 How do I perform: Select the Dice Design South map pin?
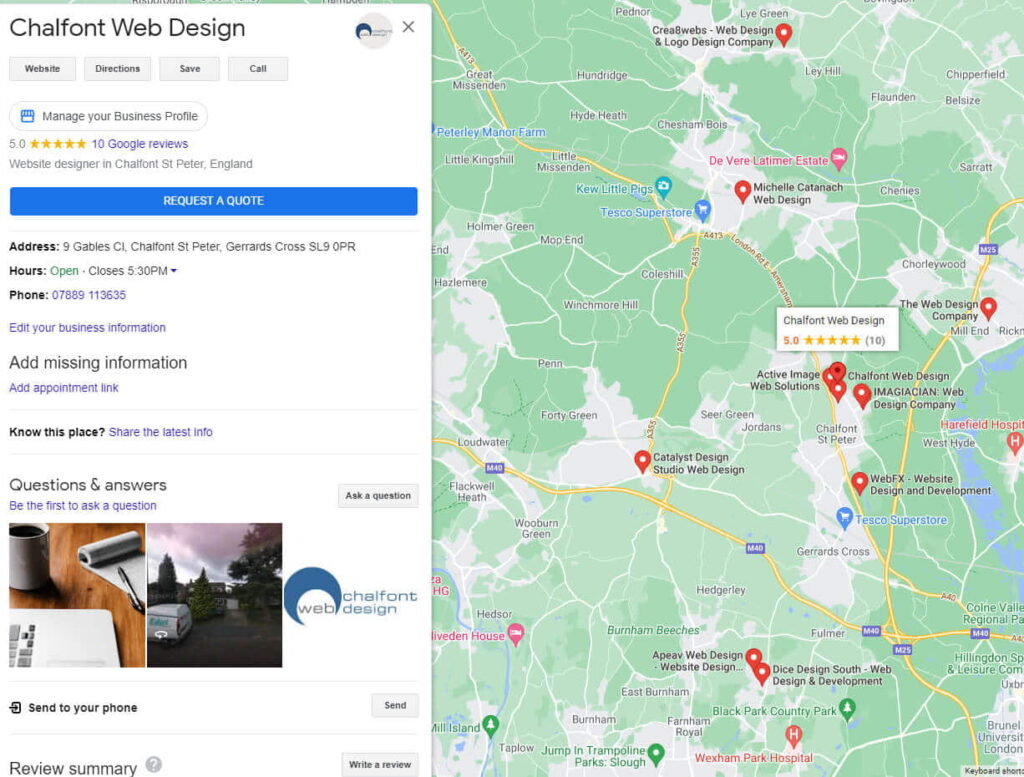(x=762, y=673)
